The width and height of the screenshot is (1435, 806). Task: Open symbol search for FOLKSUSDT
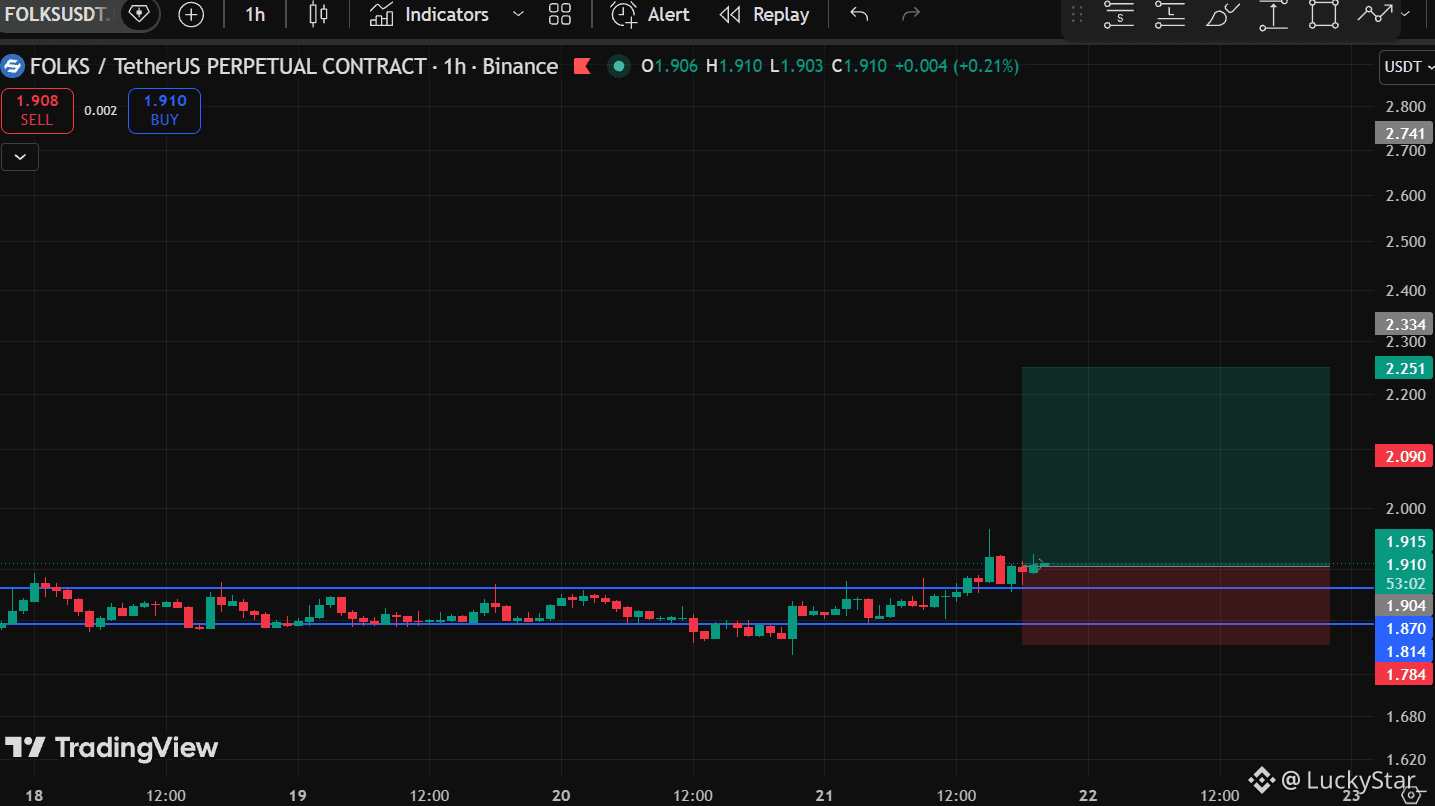[57, 14]
